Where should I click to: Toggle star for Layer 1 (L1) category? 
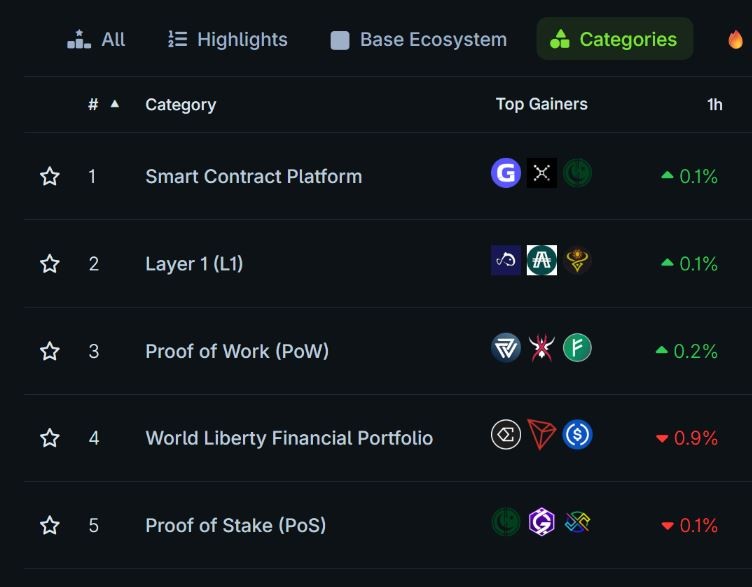49,264
